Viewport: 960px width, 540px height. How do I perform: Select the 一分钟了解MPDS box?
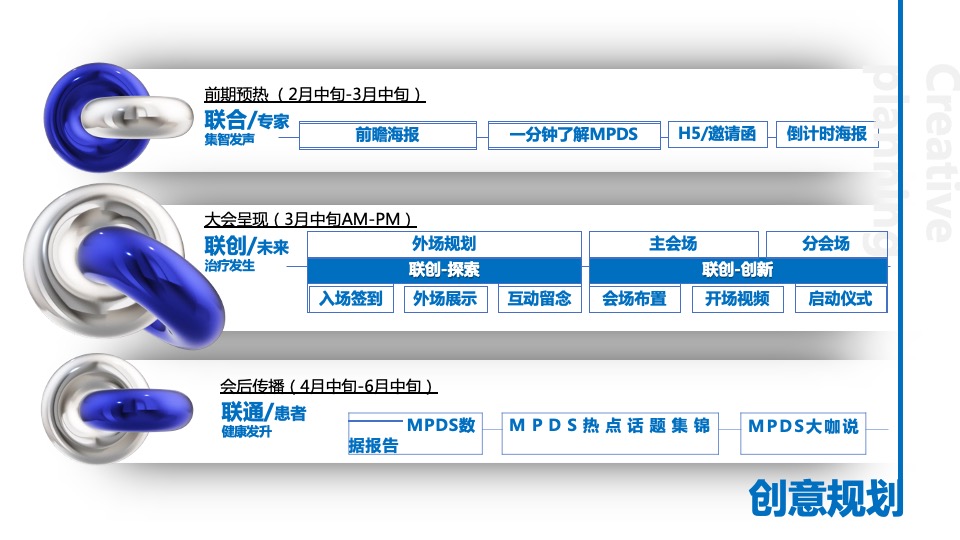[574, 135]
